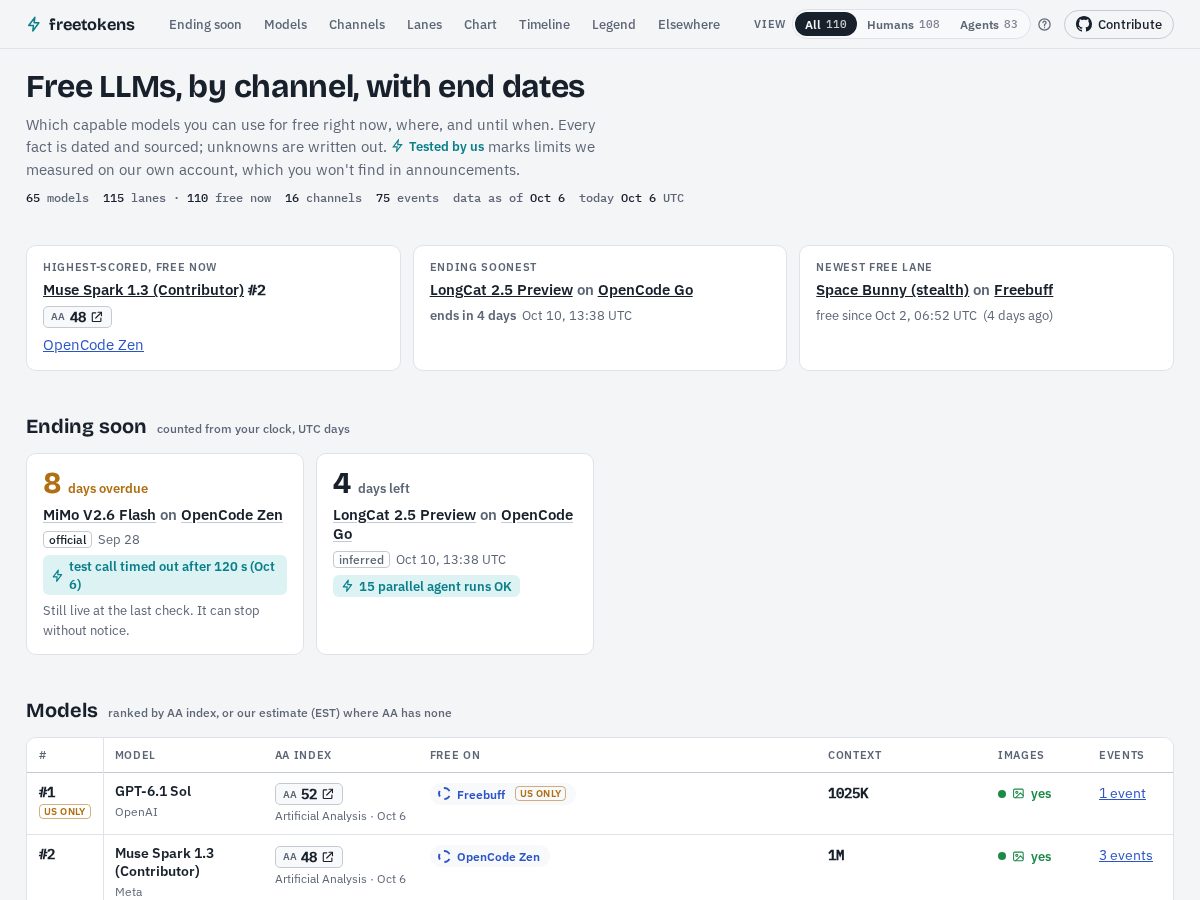Open OpenCode Zen link in 8 days overdue card
Image resolution: width=1200 pixels, height=900 pixels.
pyautogui.click(x=232, y=515)
